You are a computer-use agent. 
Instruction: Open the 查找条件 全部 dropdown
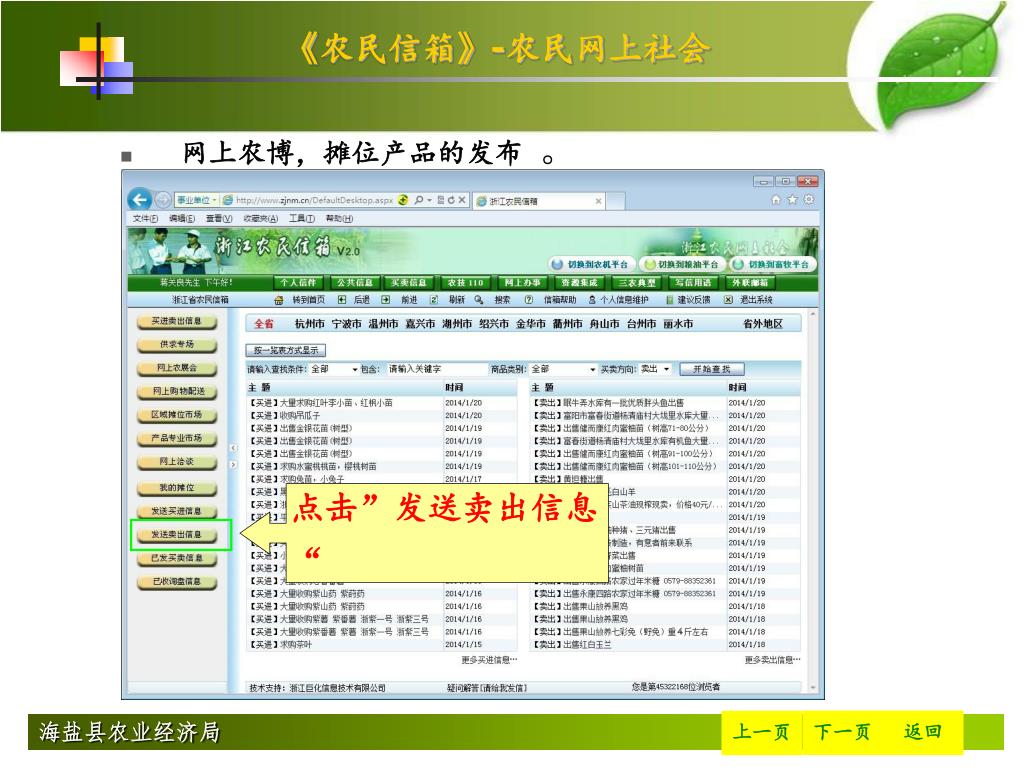pos(335,370)
